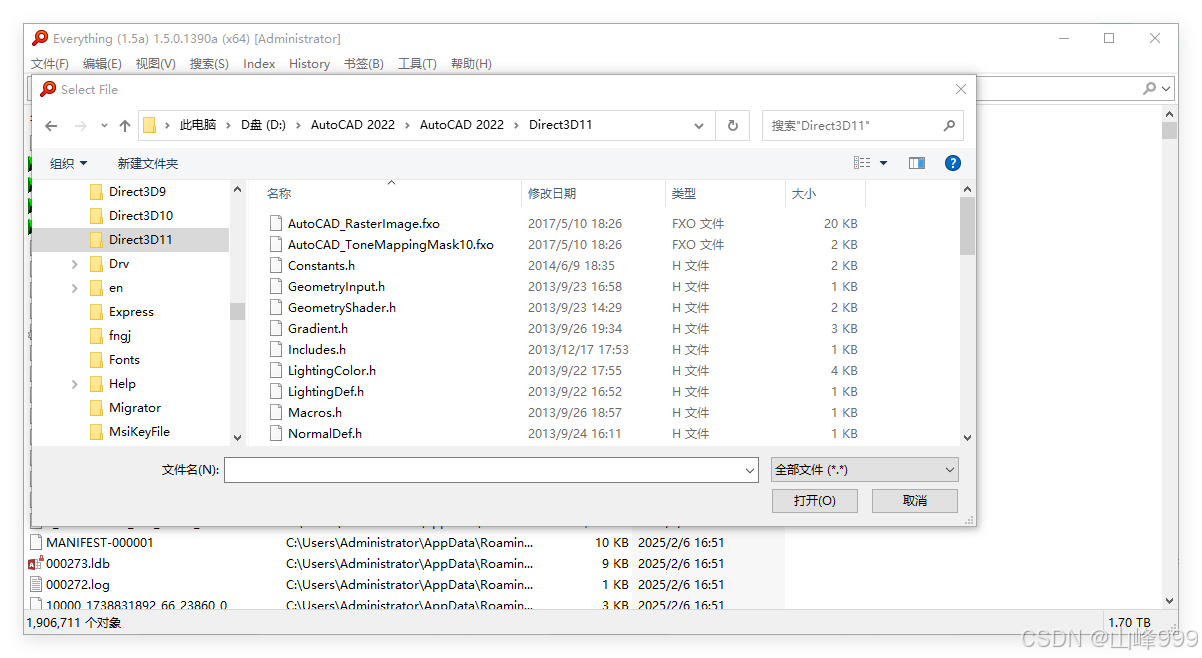Open the 帮助(H) menu
The width and height of the screenshot is (1202, 658).
coord(471,64)
